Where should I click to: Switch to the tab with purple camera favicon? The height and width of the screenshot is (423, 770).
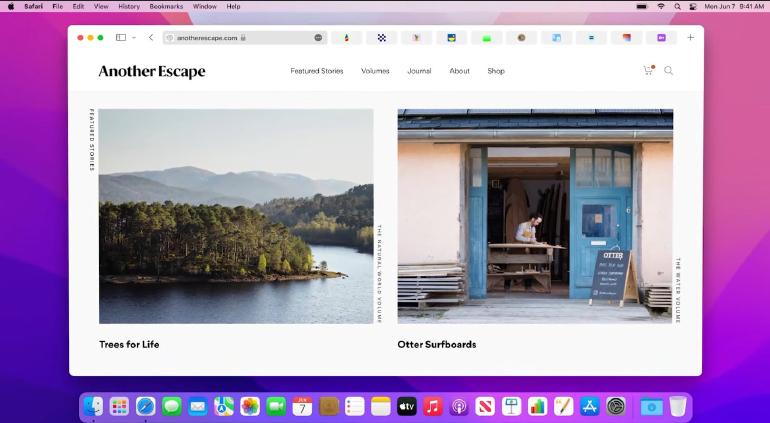click(x=661, y=38)
